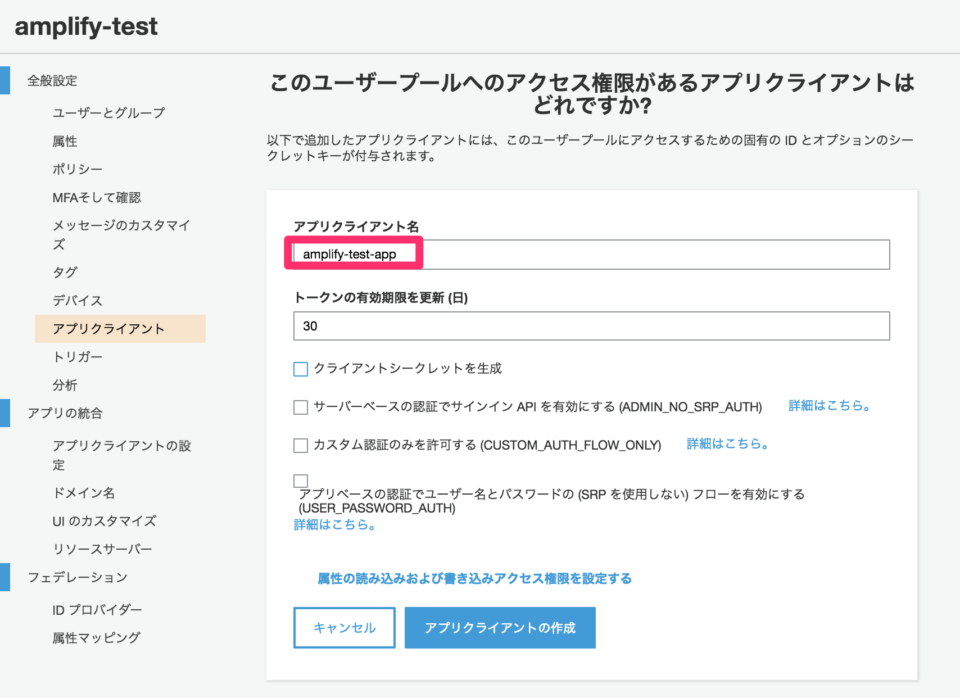
Task: Open 属性の読み込みおよび書き込みアクセス権限を設定する link
Action: [474, 579]
